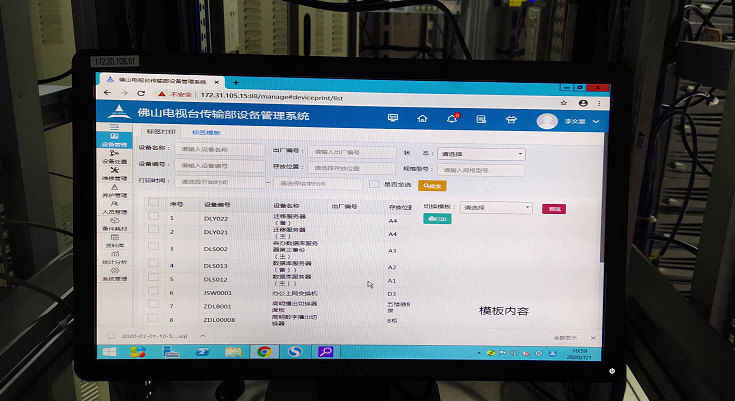Expand the user account menu arrow
This screenshot has width=735, height=401.
click(596, 121)
